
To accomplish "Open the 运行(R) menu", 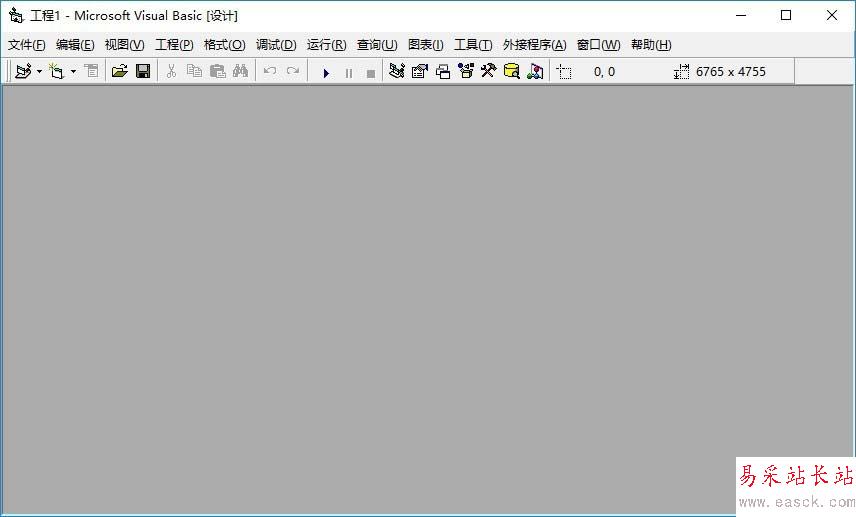I will pos(326,45).
